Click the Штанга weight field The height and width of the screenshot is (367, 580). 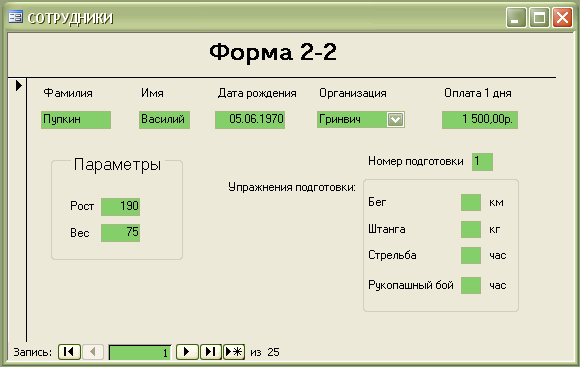point(471,229)
